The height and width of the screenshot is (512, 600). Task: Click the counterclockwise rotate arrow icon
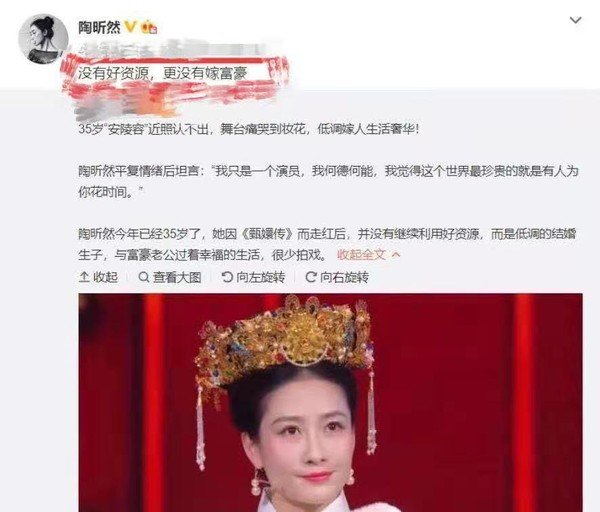[227, 277]
